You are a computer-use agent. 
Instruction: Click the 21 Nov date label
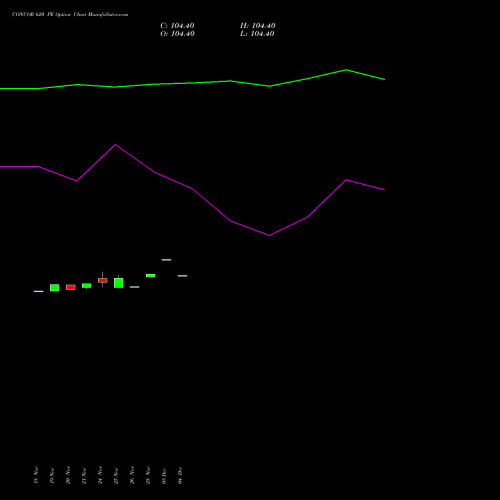(x=84, y=475)
